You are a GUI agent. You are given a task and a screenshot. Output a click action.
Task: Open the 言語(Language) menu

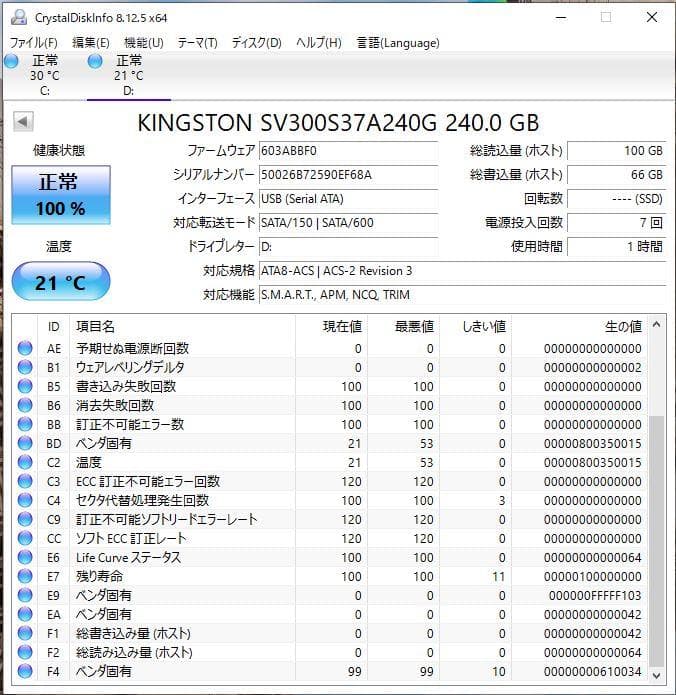pyautogui.click(x=398, y=43)
